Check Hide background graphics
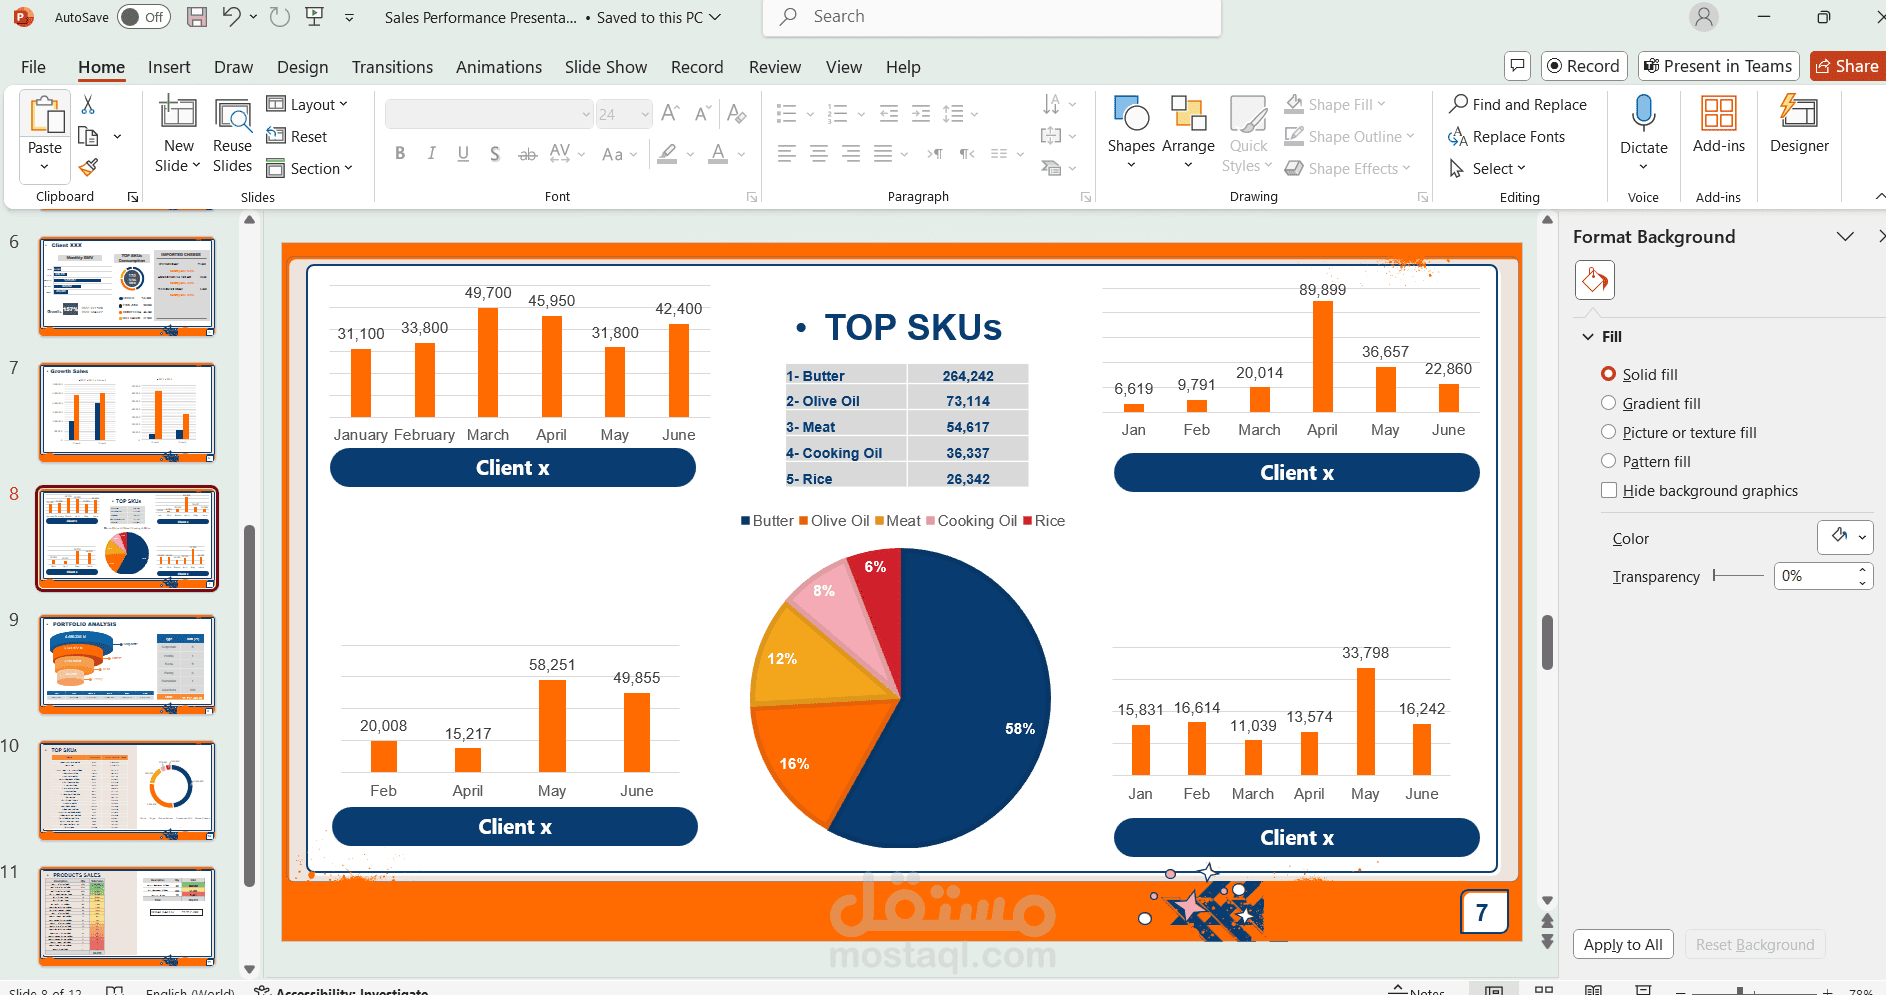Screen dimensions: 1886x995 click(1609, 490)
